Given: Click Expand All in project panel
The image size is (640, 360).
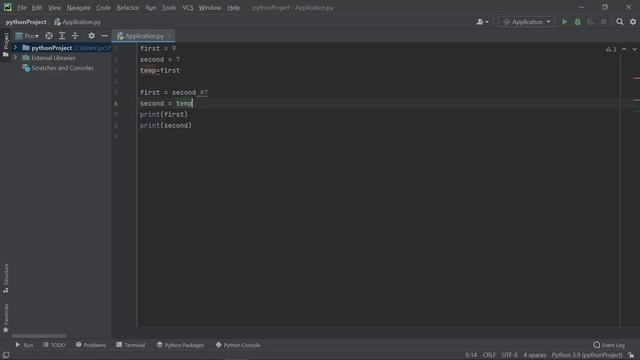Looking at the screenshot, I should [62, 36].
